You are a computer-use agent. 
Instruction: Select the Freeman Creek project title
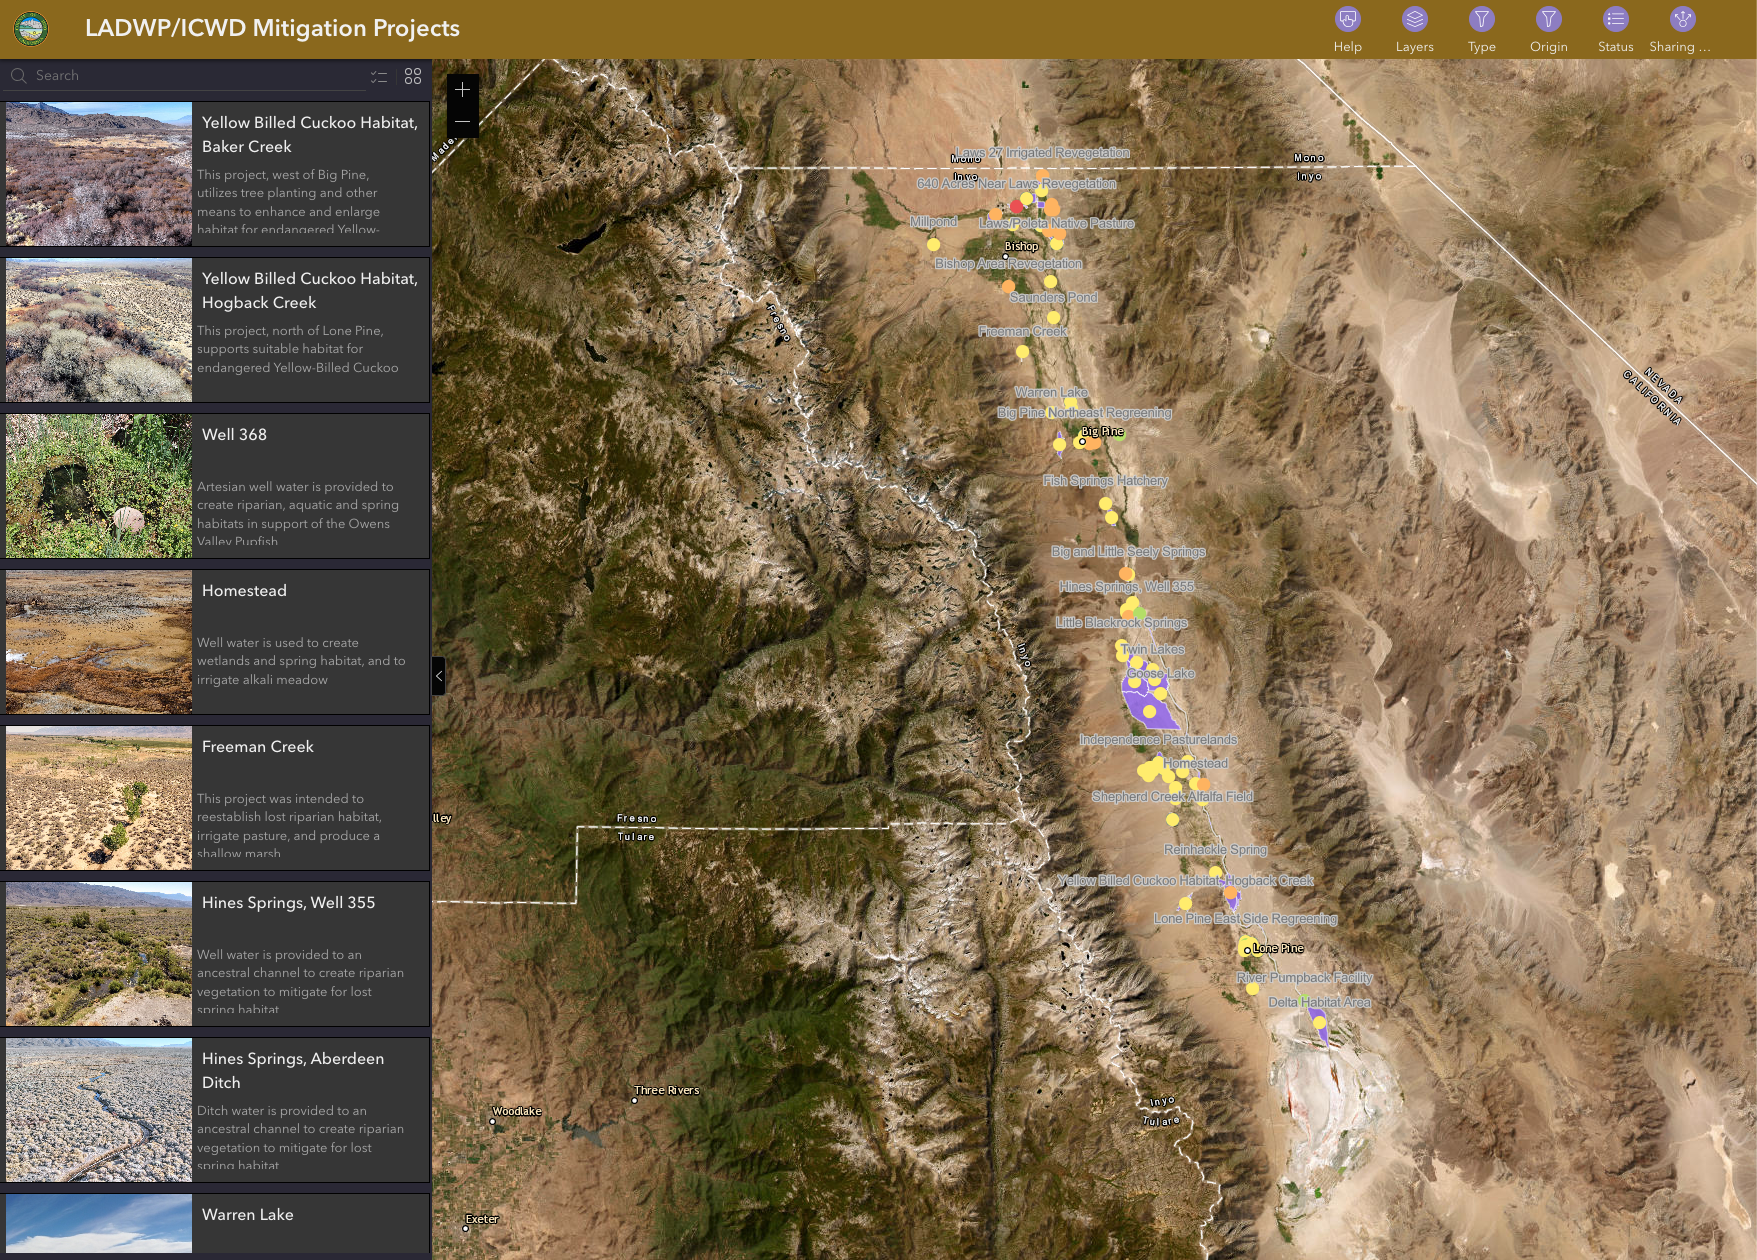[x=257, y=747]
